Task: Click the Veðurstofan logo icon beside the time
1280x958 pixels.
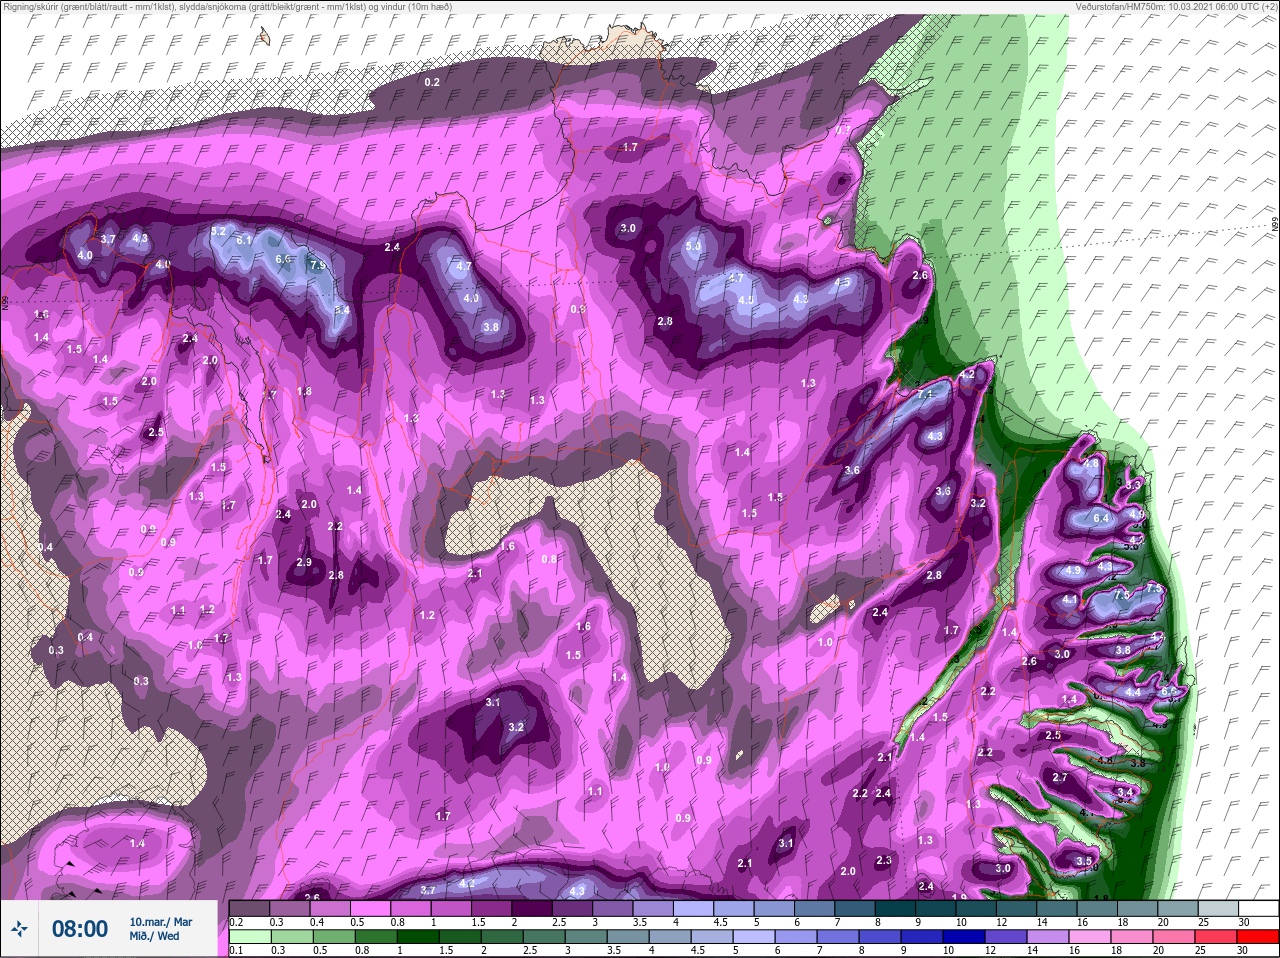Action: (19, 929)
